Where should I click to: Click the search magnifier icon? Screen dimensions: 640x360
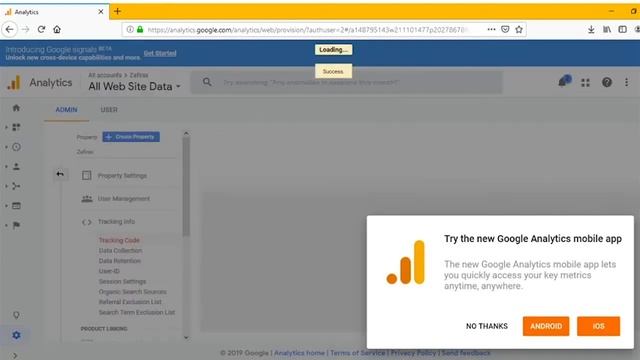click(207, 82)
